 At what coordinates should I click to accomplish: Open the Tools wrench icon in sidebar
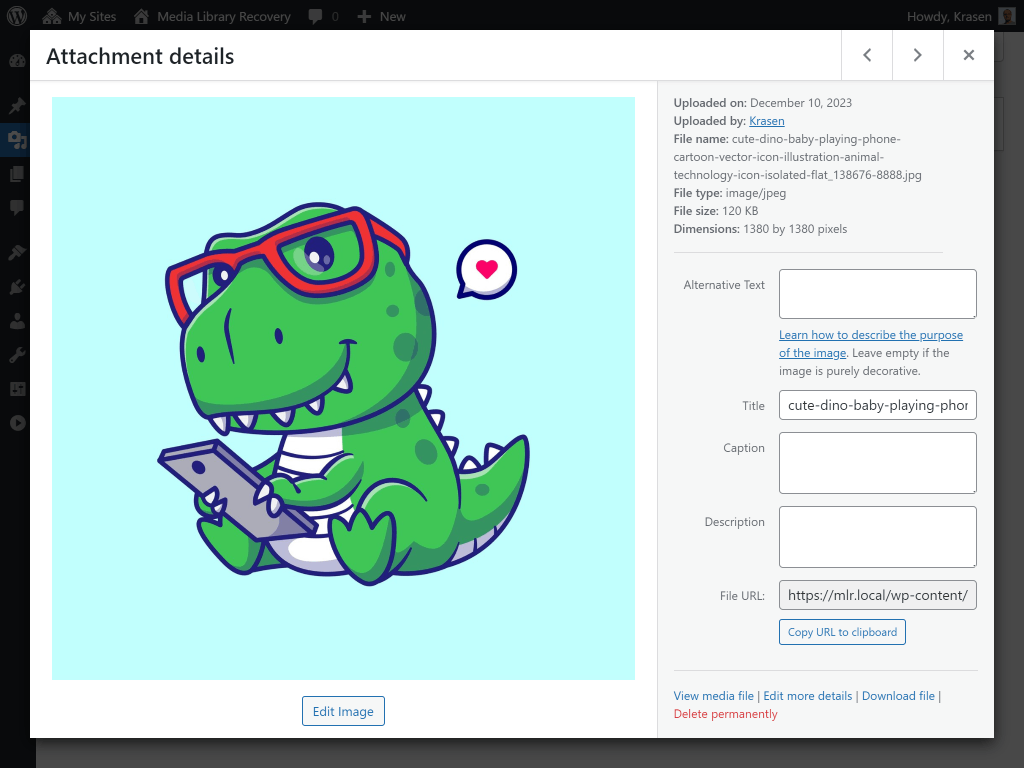(17, 355)
